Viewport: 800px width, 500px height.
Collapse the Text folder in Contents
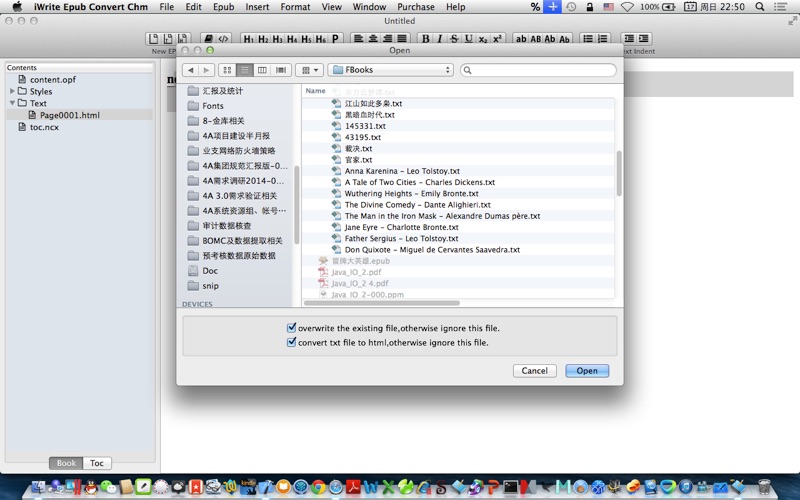[x=12, y=103]
